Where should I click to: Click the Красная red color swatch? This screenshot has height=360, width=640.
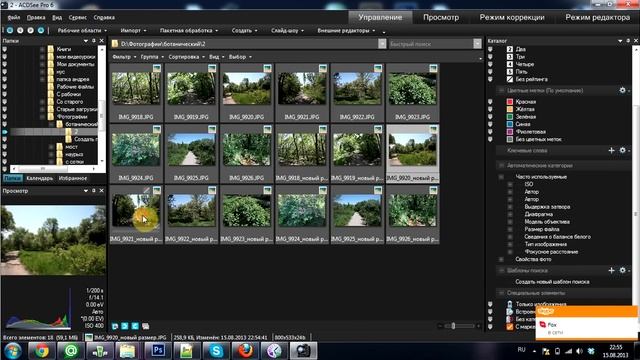[x=510, y=102]
